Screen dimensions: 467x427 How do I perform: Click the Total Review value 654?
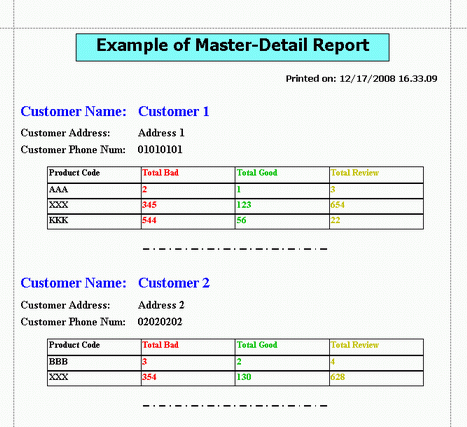(337, 205)
